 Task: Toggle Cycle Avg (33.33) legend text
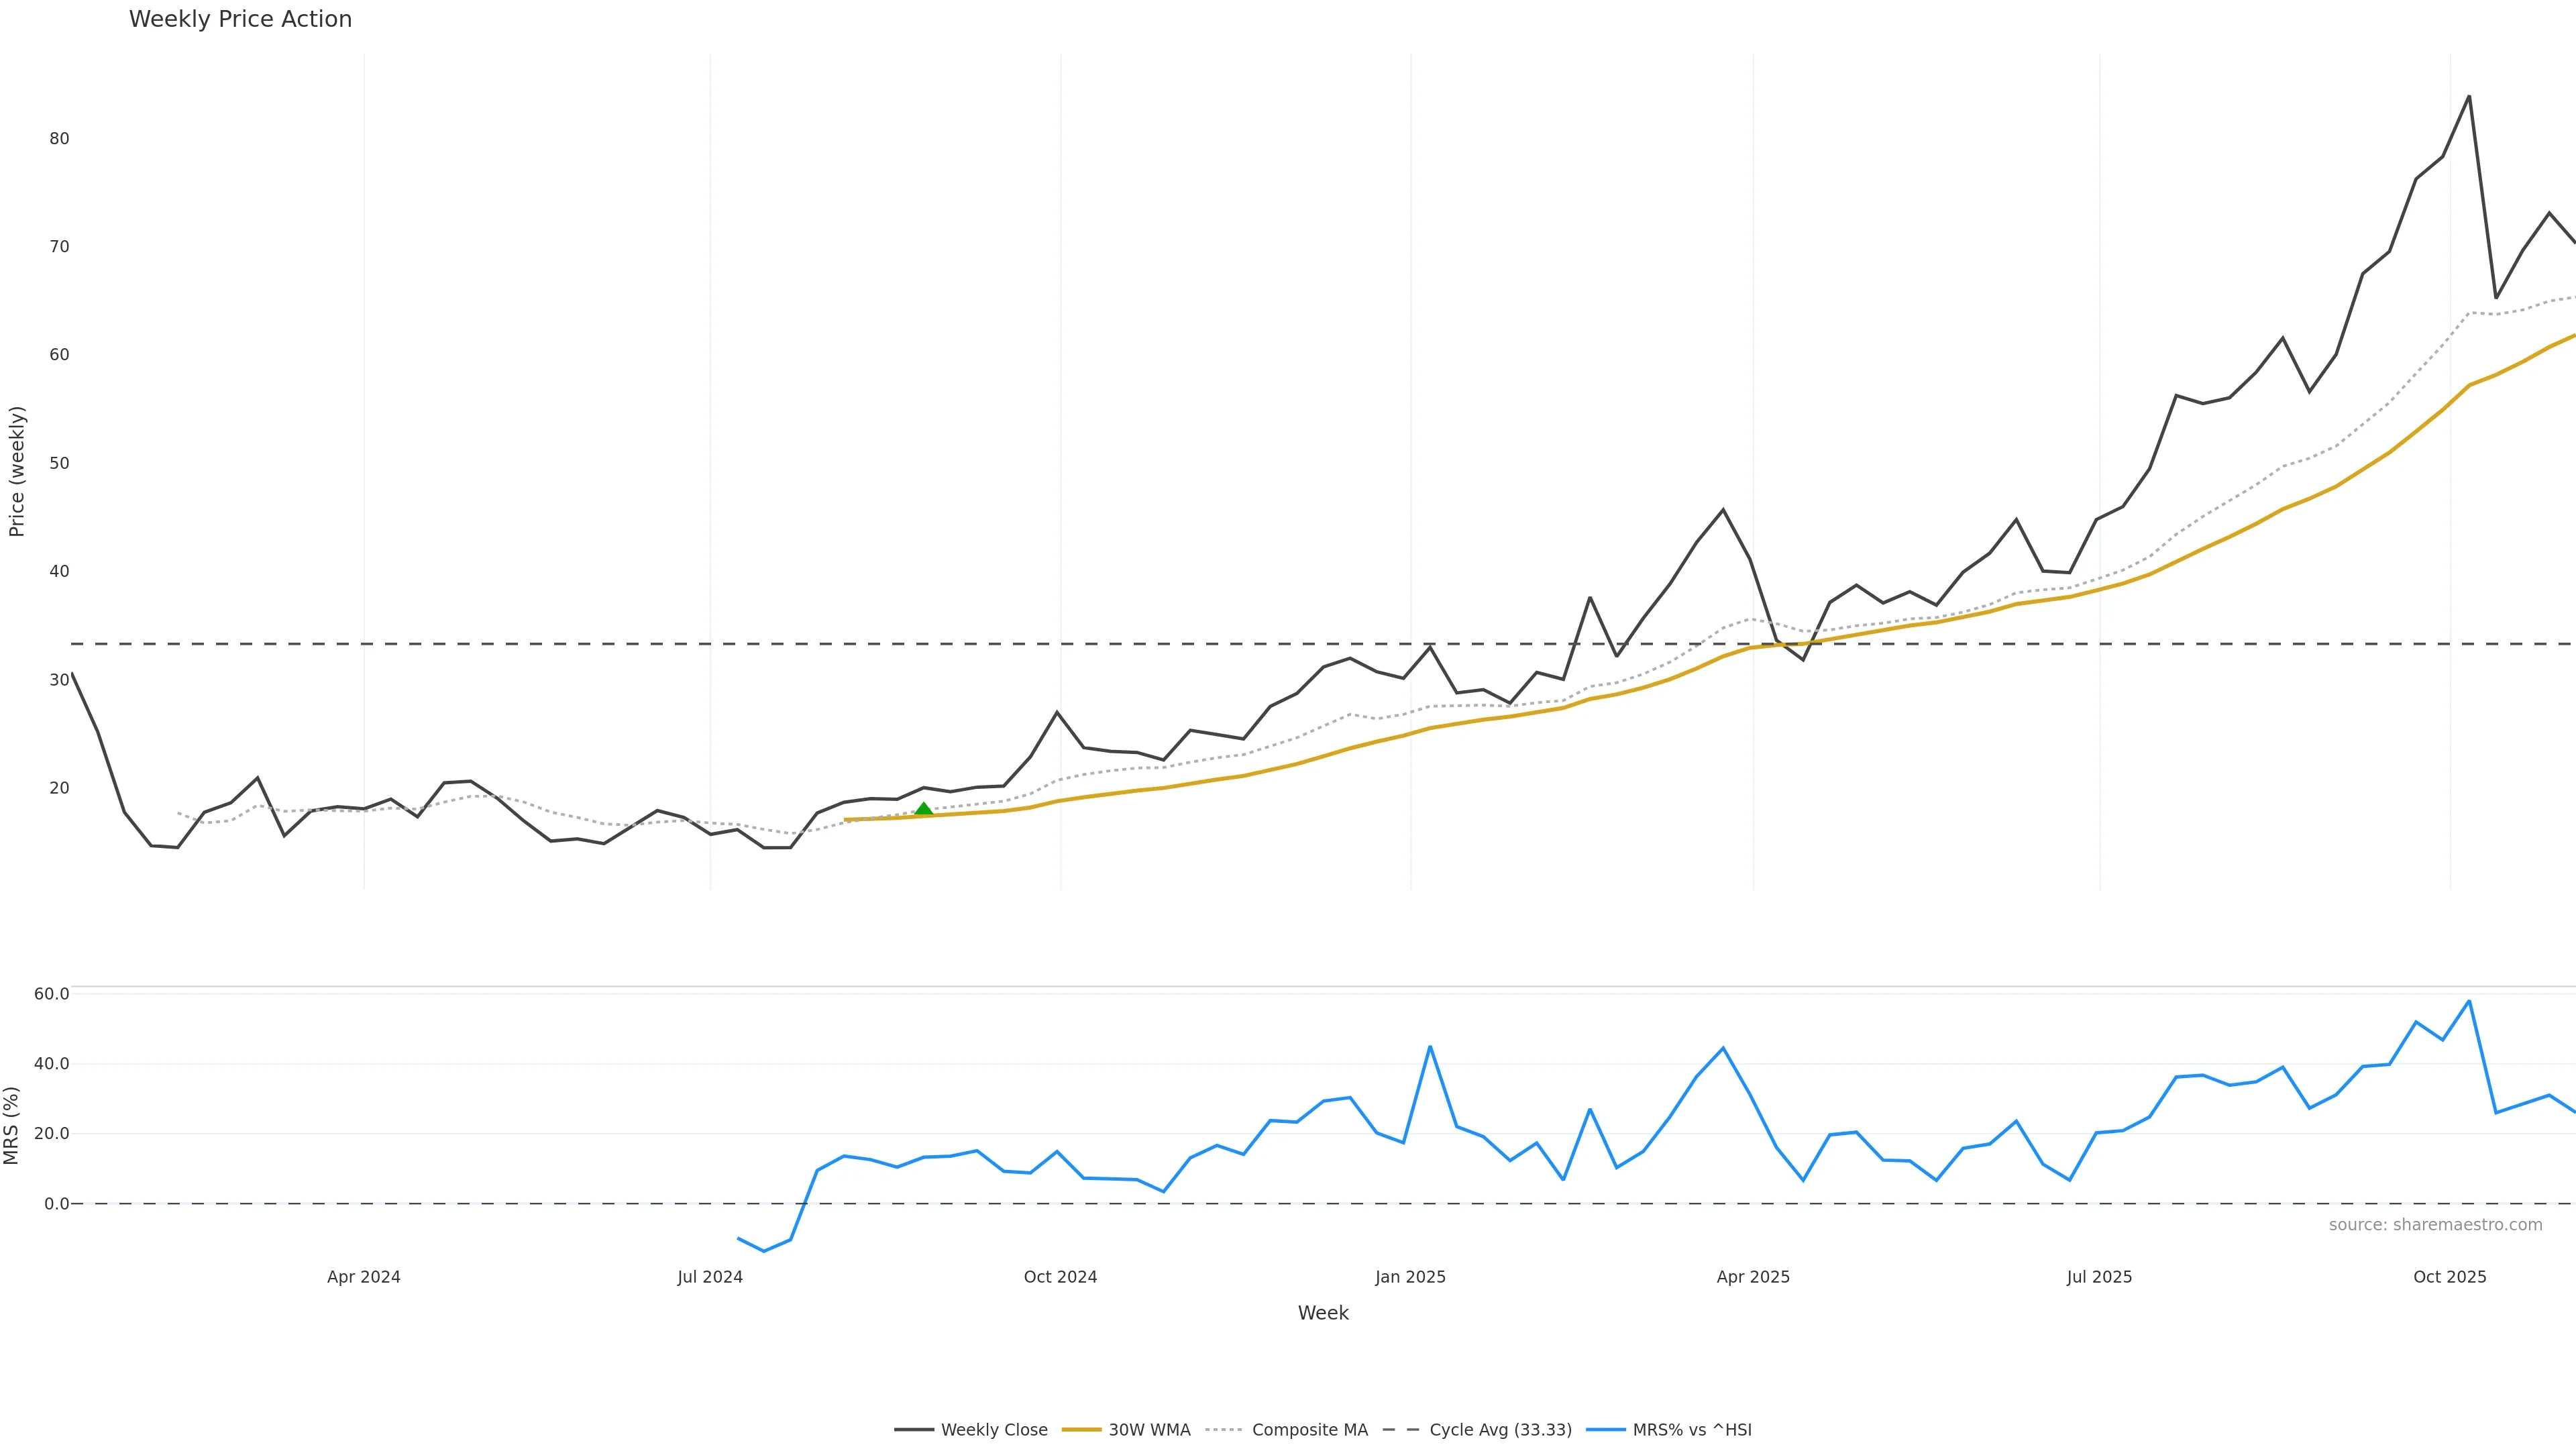tap(1500, 1430)
